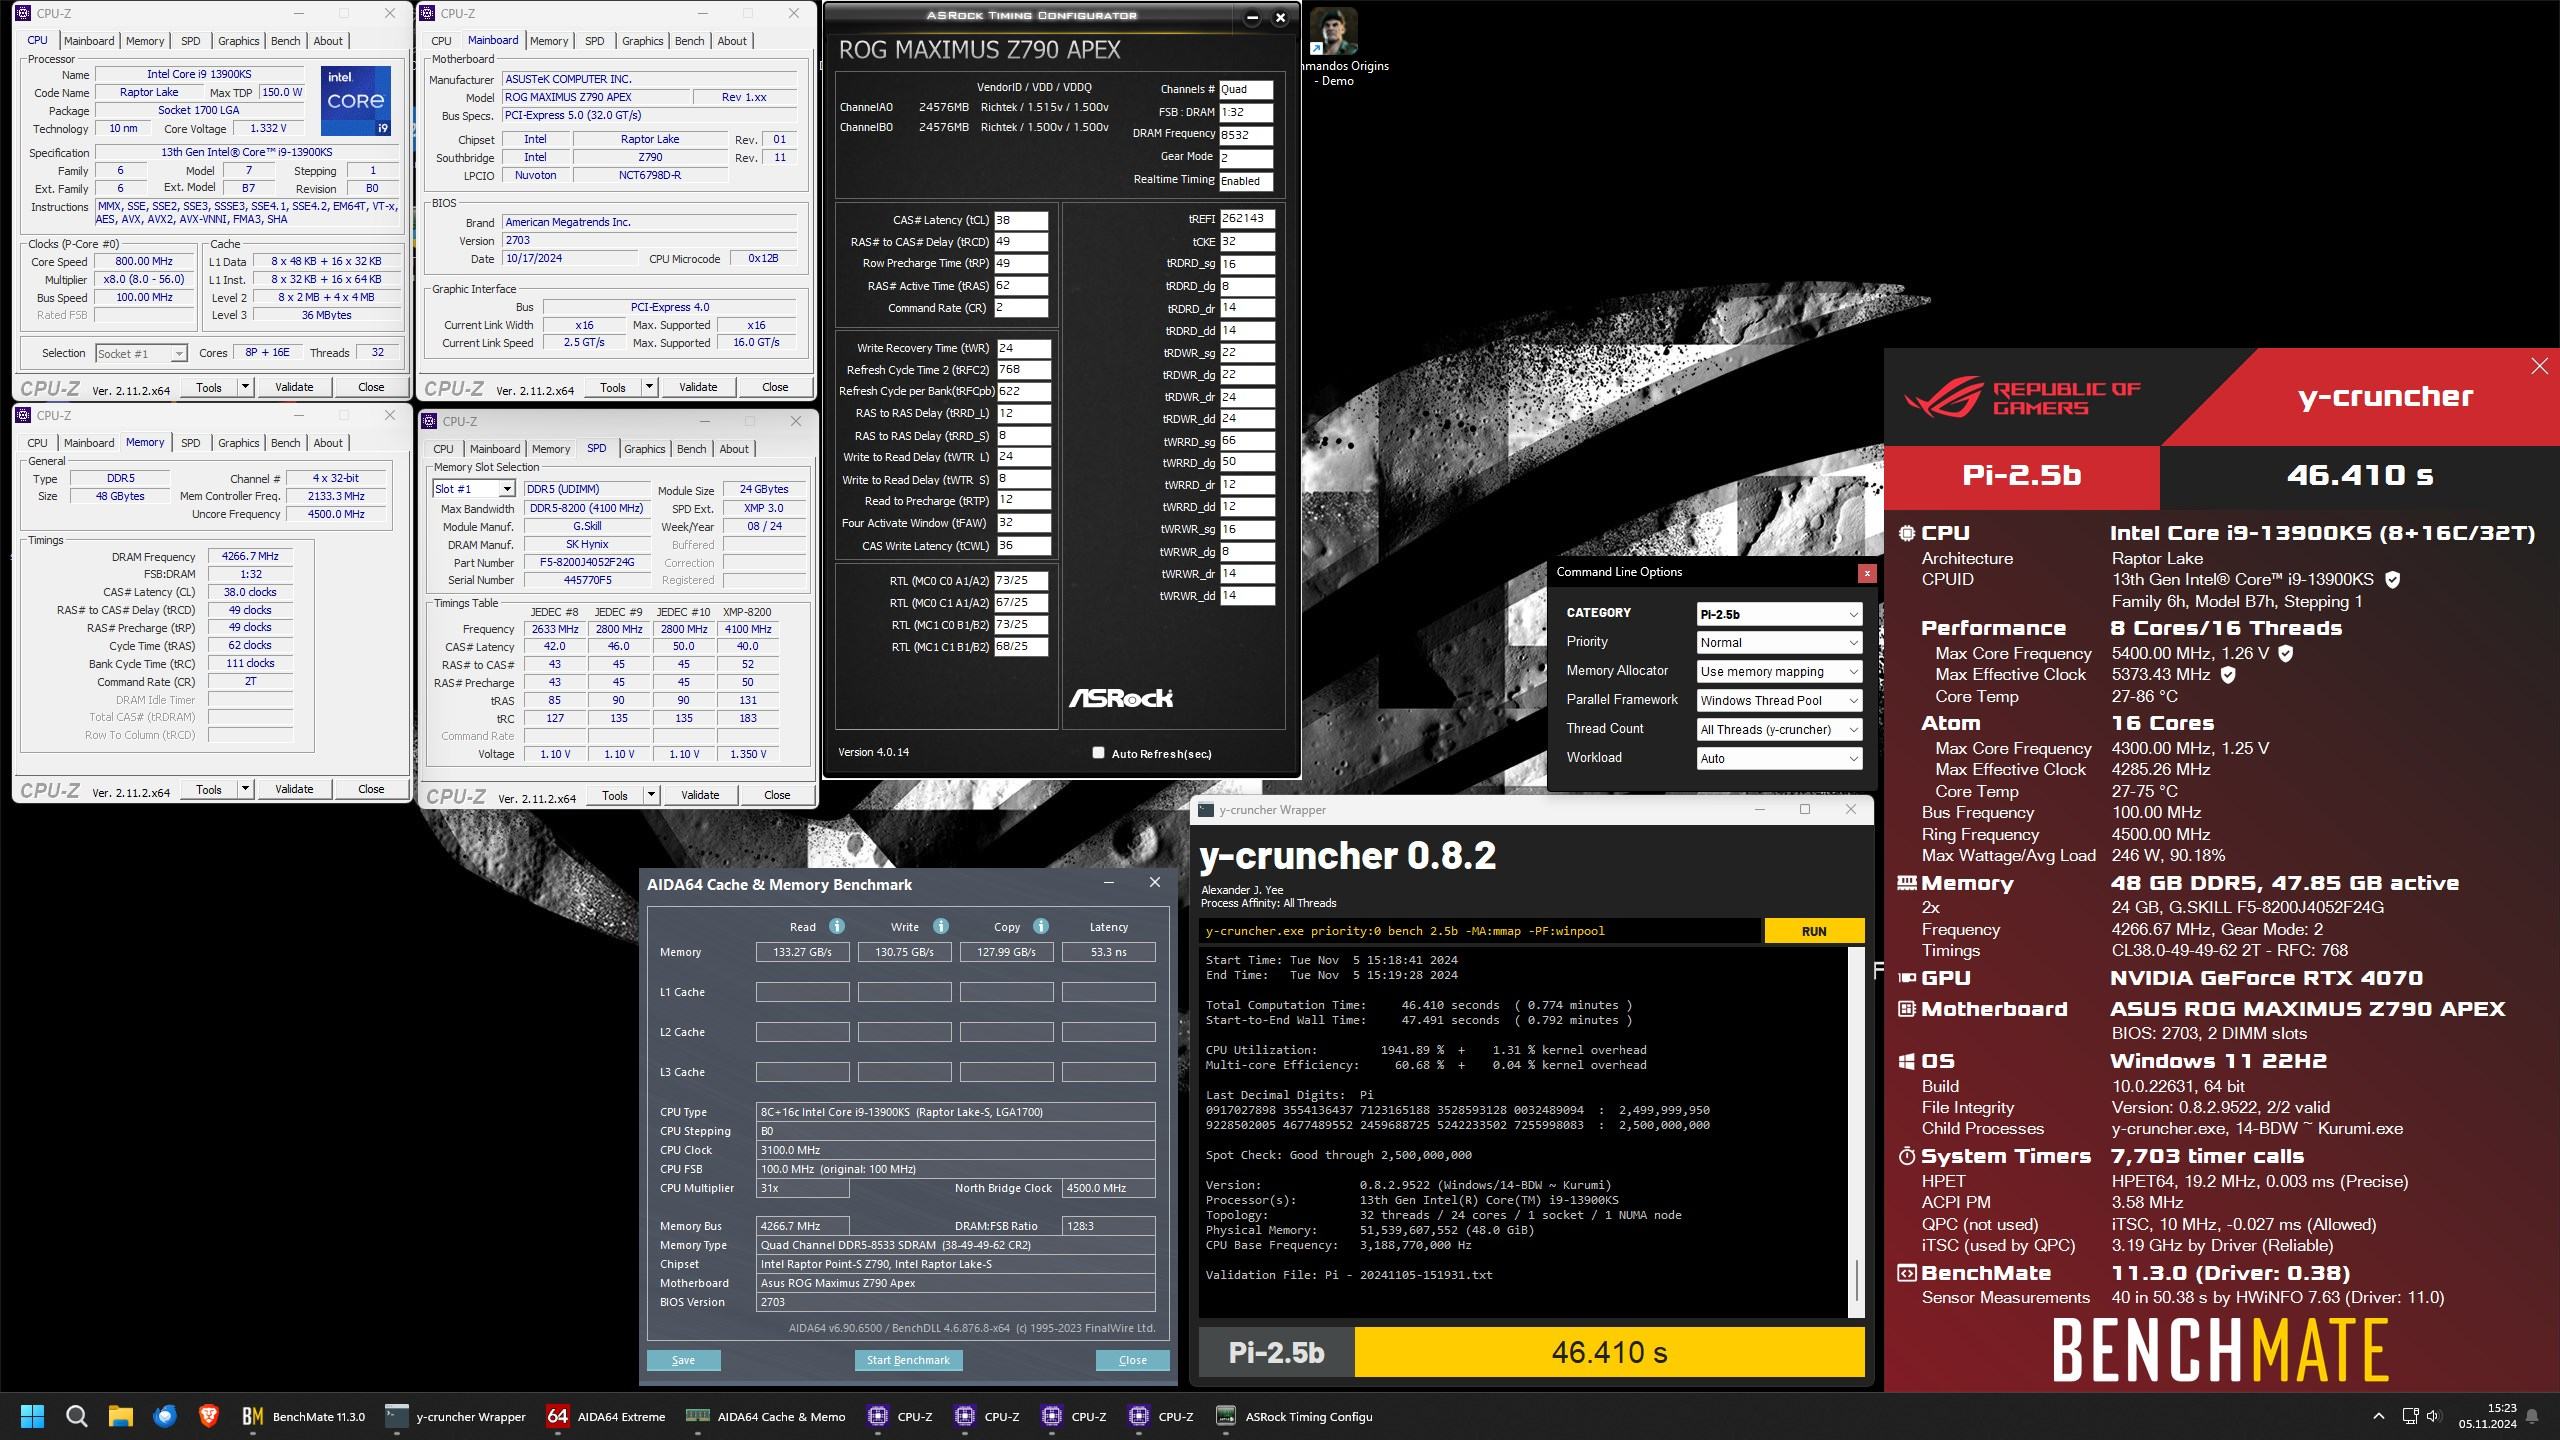The image size is (2560, 1440).
Task: Click CAS# Latency (tCL) field showing 38
Action: pyautogui.click(x=1021, y=220)
